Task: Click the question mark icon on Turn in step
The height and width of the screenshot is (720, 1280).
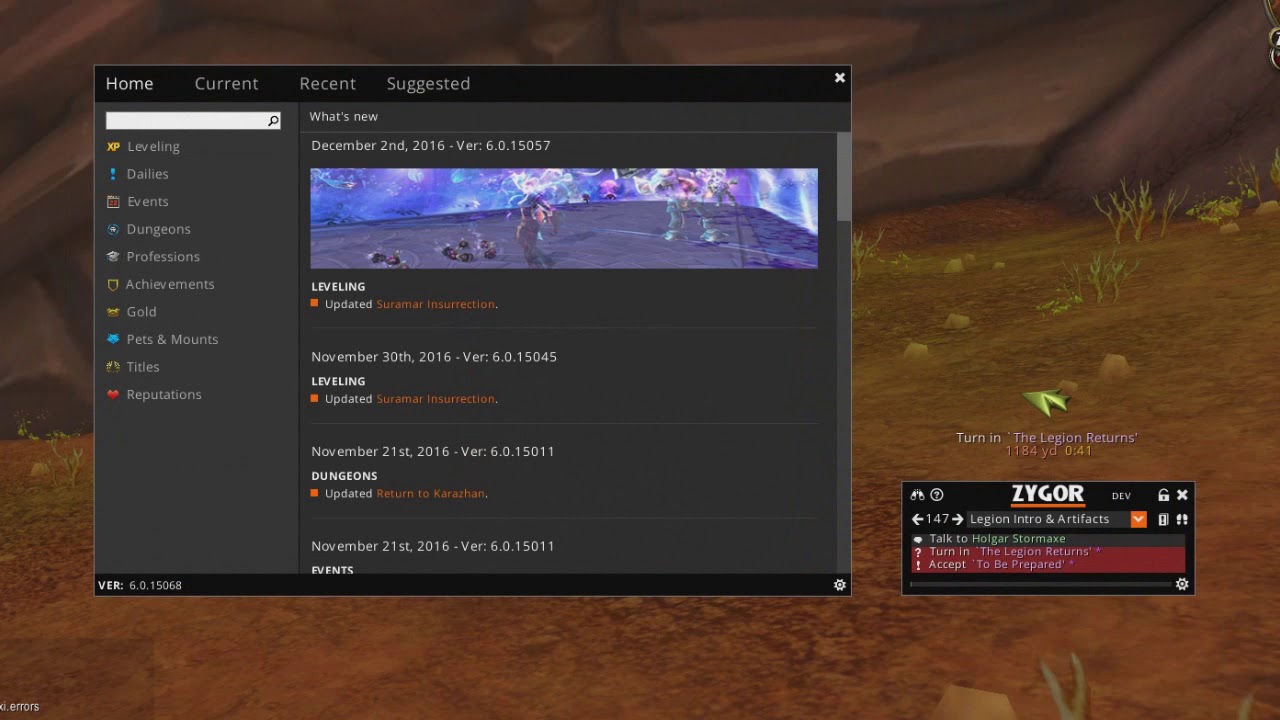Action: tap(918, 552)
